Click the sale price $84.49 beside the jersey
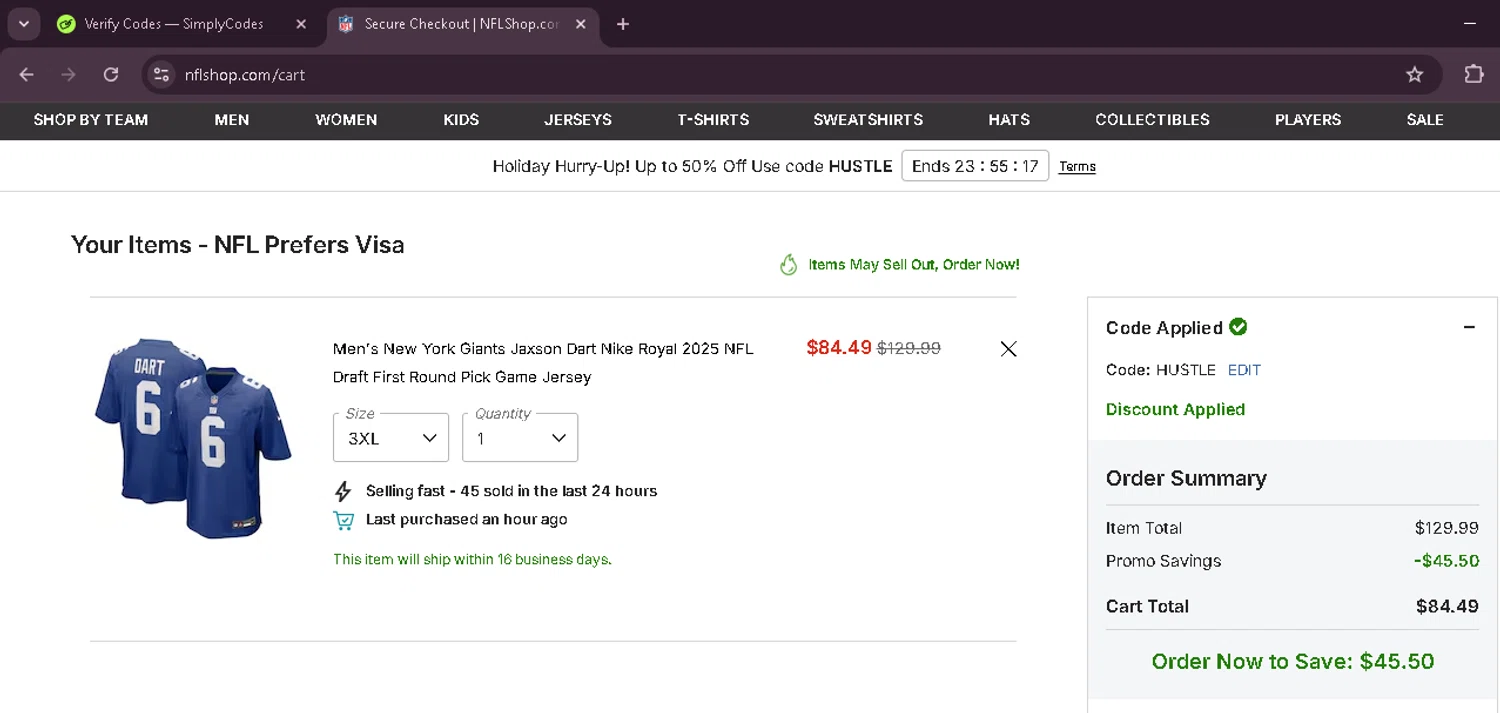The image size is (1500, 713). pos(839,348)
